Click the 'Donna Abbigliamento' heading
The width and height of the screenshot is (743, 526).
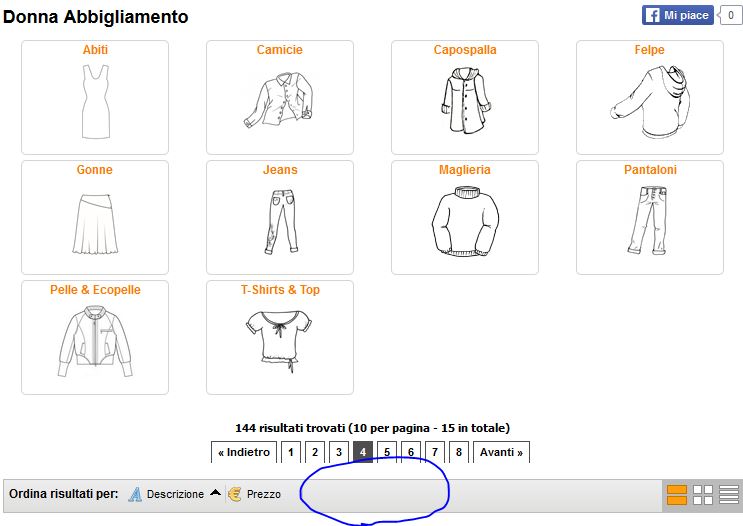(95, 17)
